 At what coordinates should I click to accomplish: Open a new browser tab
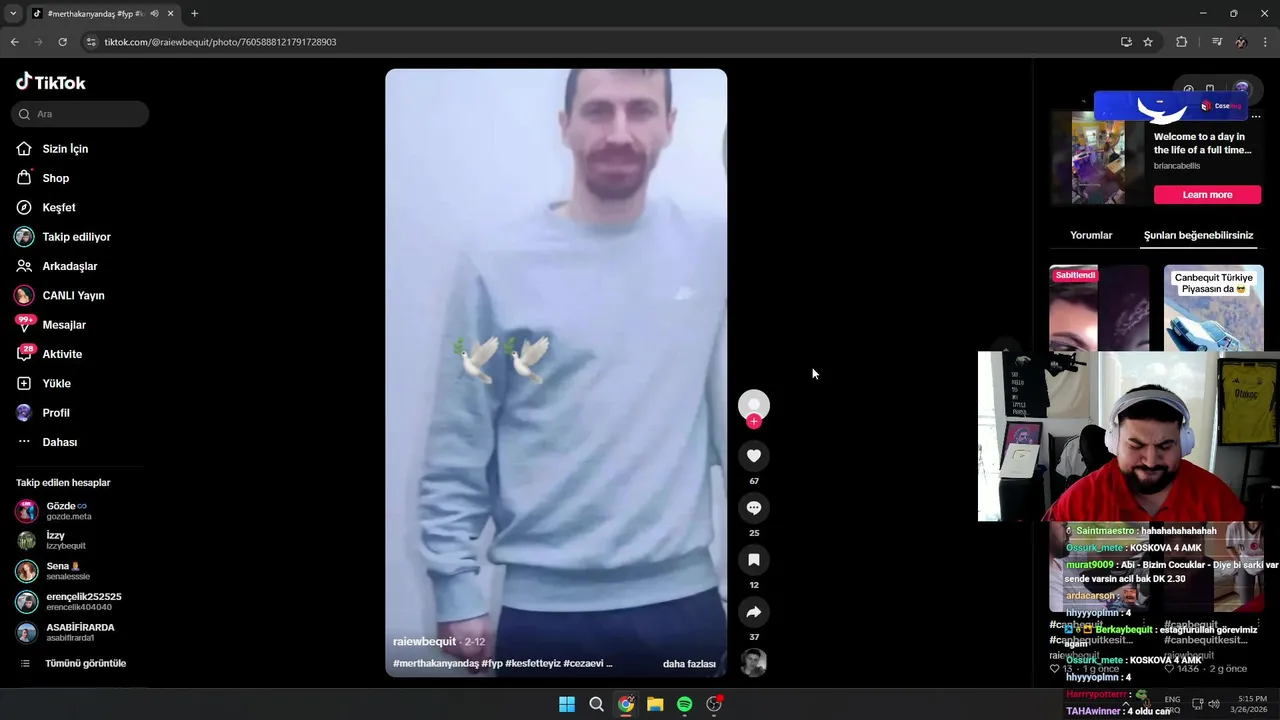194,14
